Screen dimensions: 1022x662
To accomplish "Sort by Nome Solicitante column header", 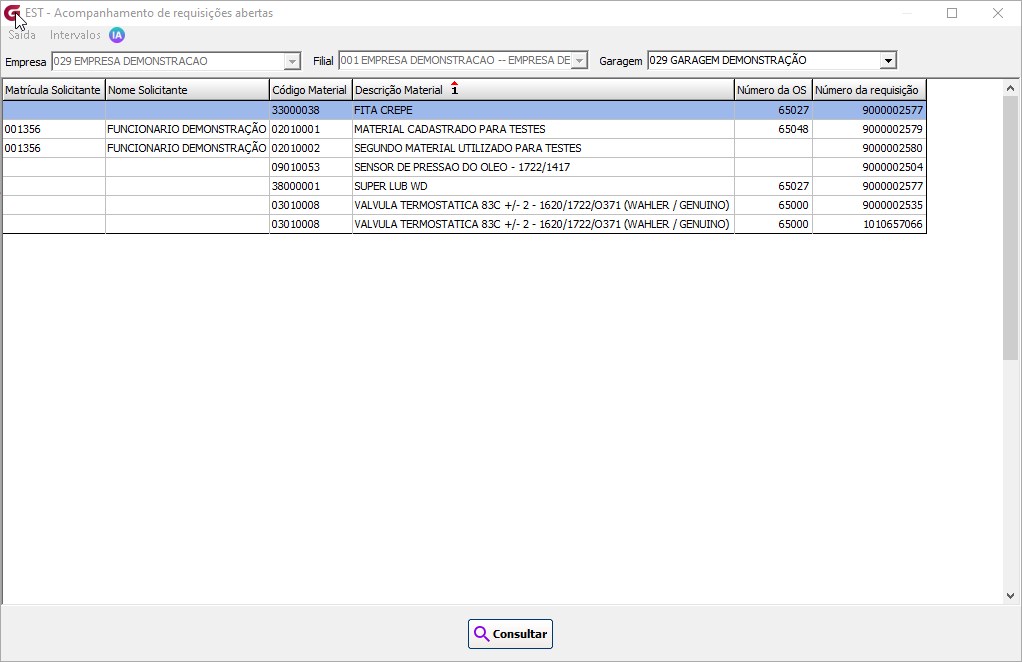I will pyautogui.click(x=187, y=90).
